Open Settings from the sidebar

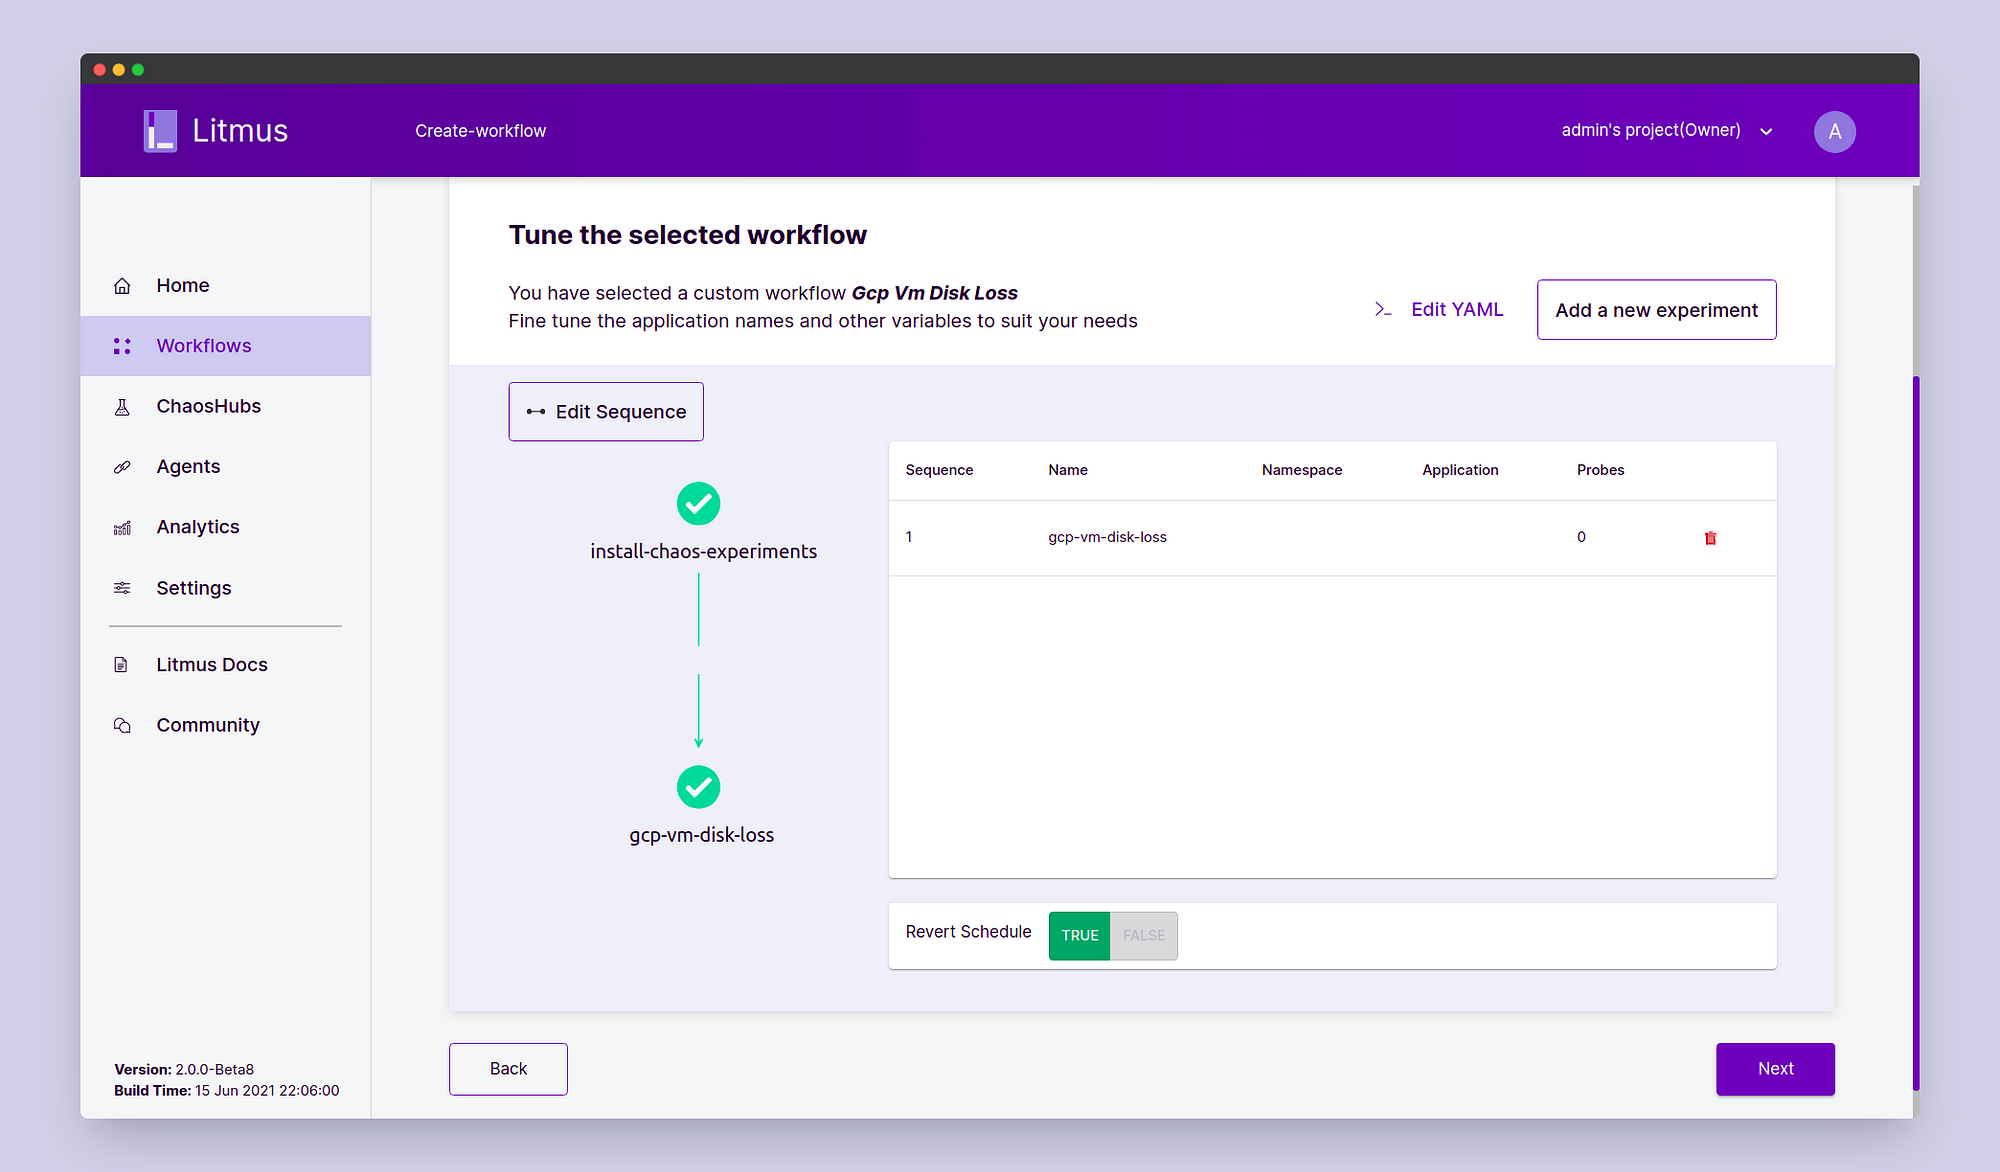(x=225, y=588)
